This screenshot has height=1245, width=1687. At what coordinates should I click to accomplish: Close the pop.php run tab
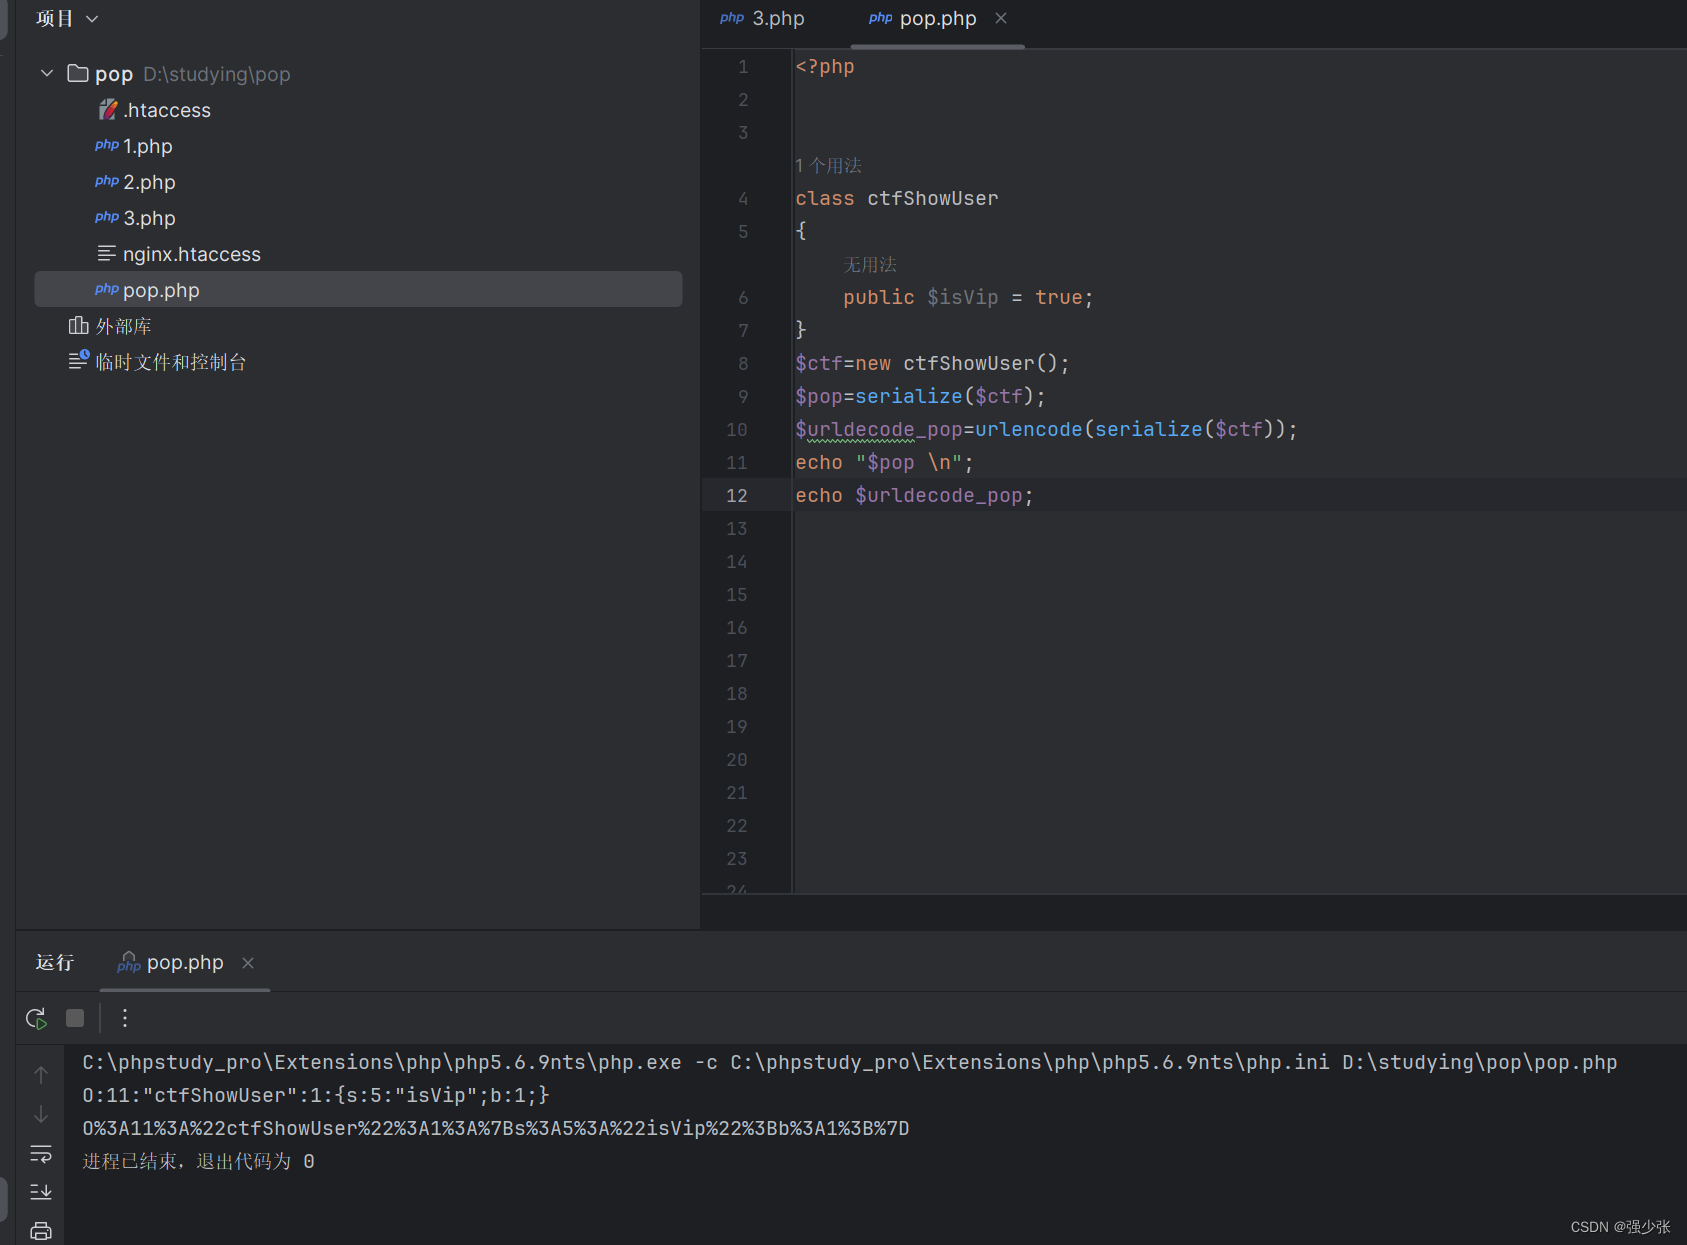(x=248, y=962)
